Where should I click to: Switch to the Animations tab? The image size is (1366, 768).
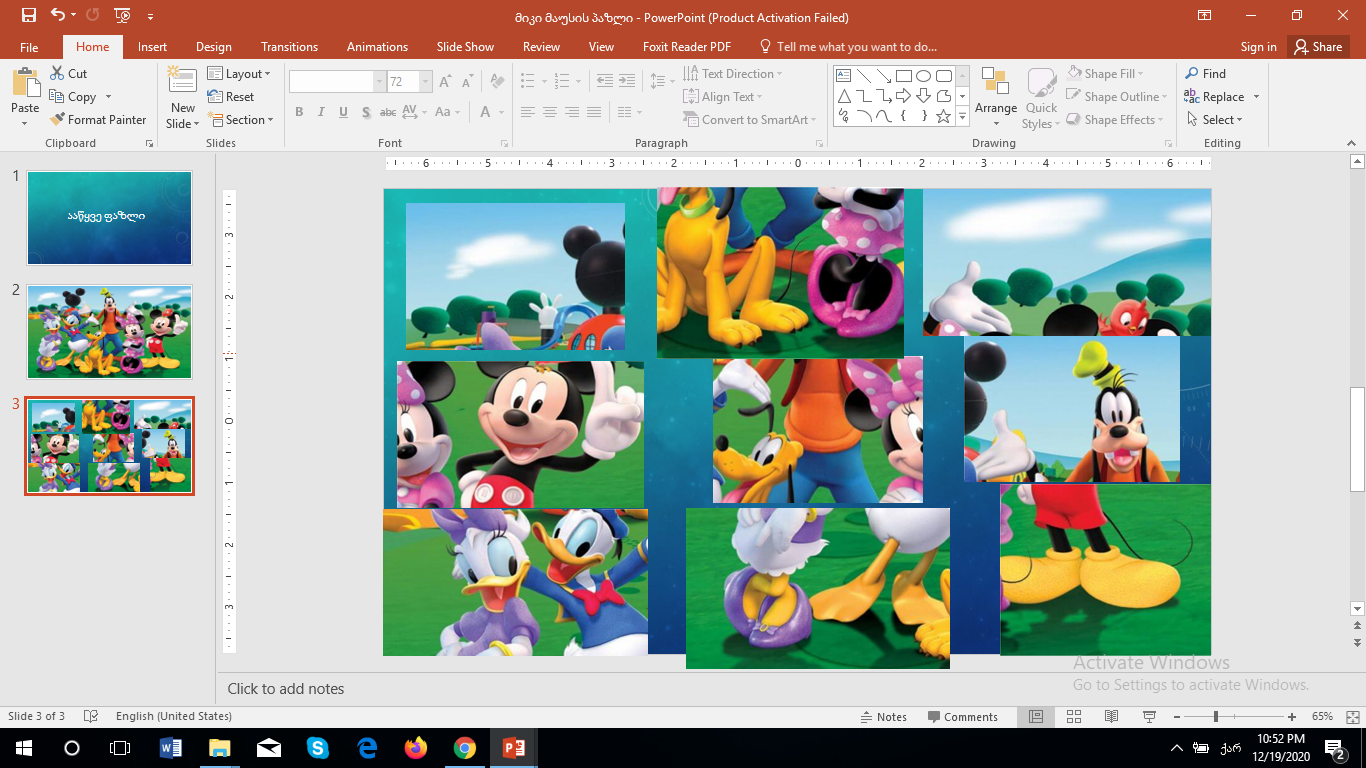tap(378, 47)
